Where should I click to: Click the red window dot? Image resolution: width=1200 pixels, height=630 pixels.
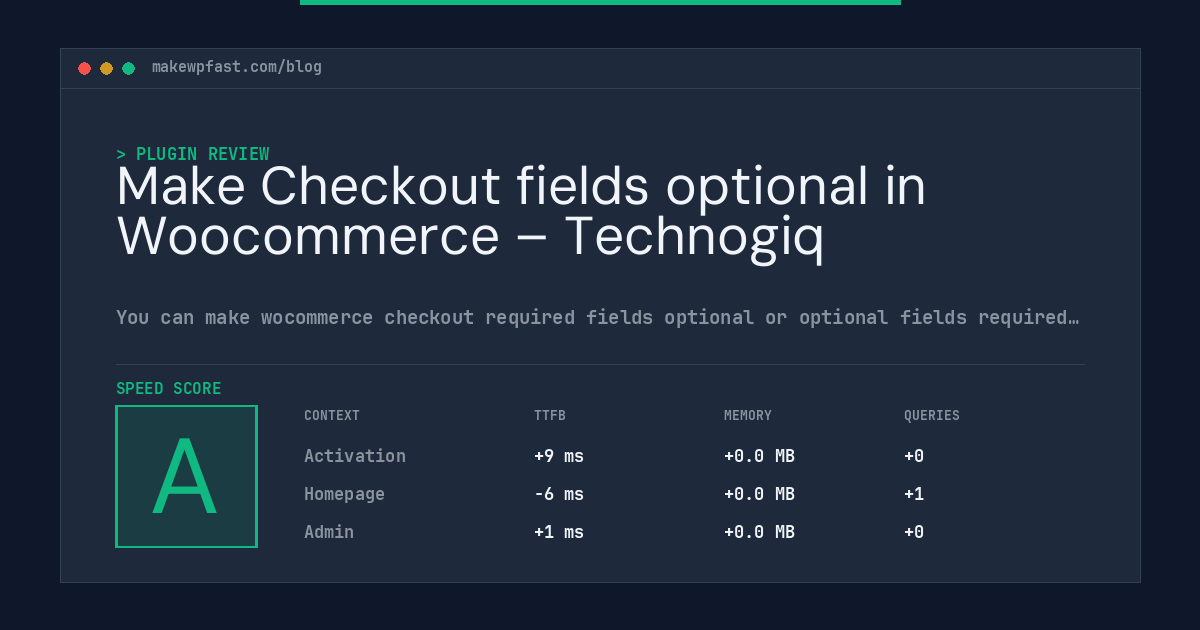[x=85, y=68]
